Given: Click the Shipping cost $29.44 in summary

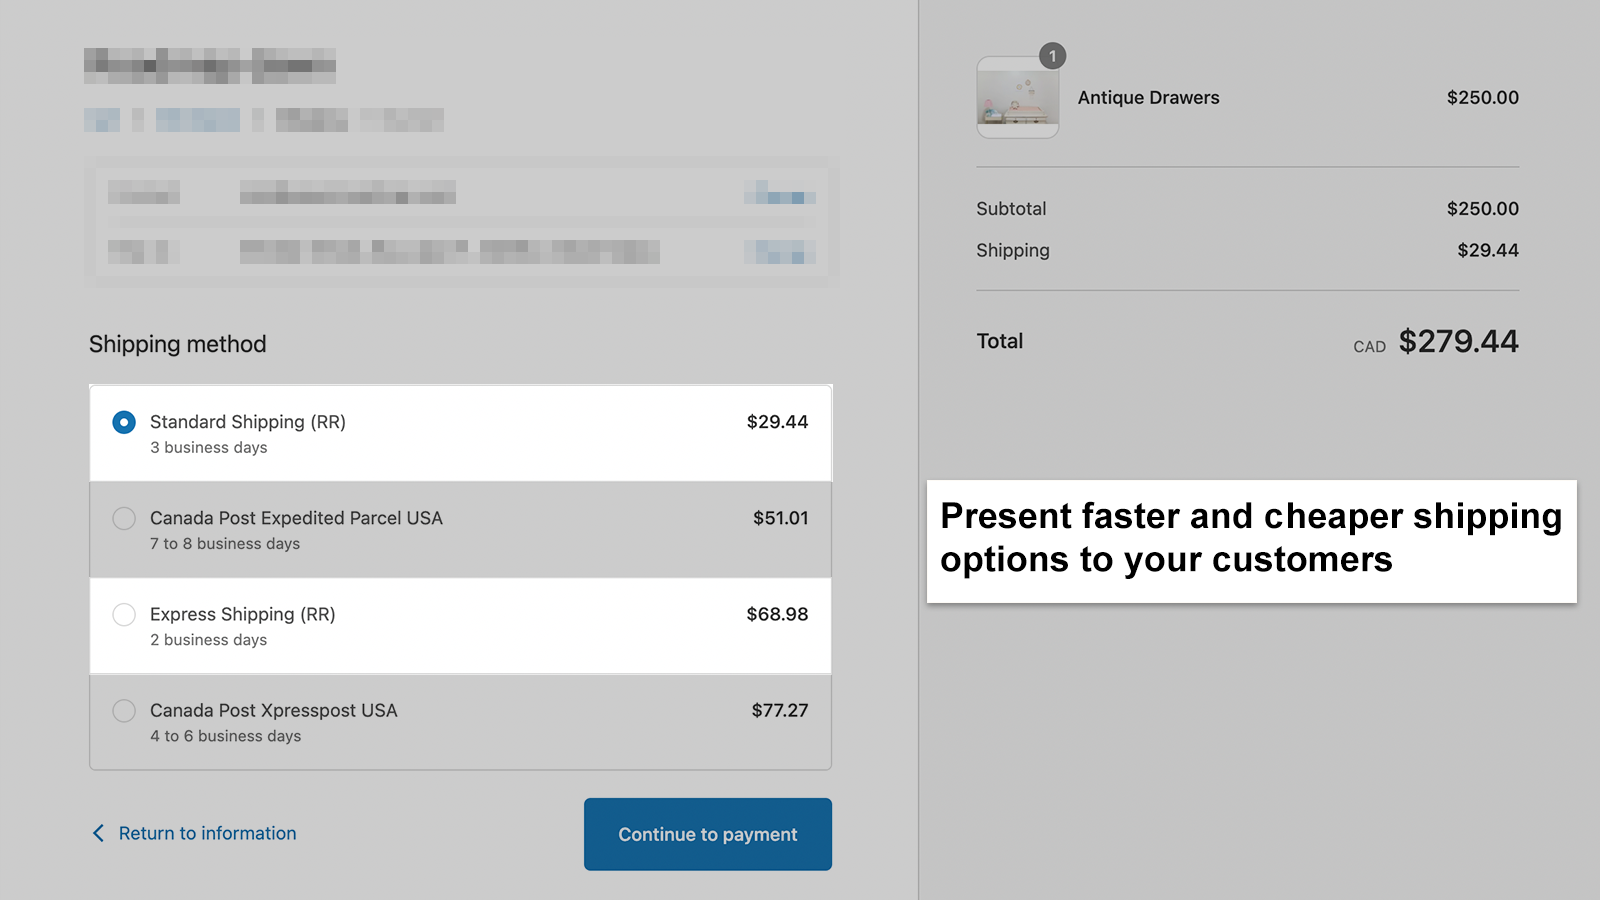Looking at the screenshot, I should tap(1489, 250).
